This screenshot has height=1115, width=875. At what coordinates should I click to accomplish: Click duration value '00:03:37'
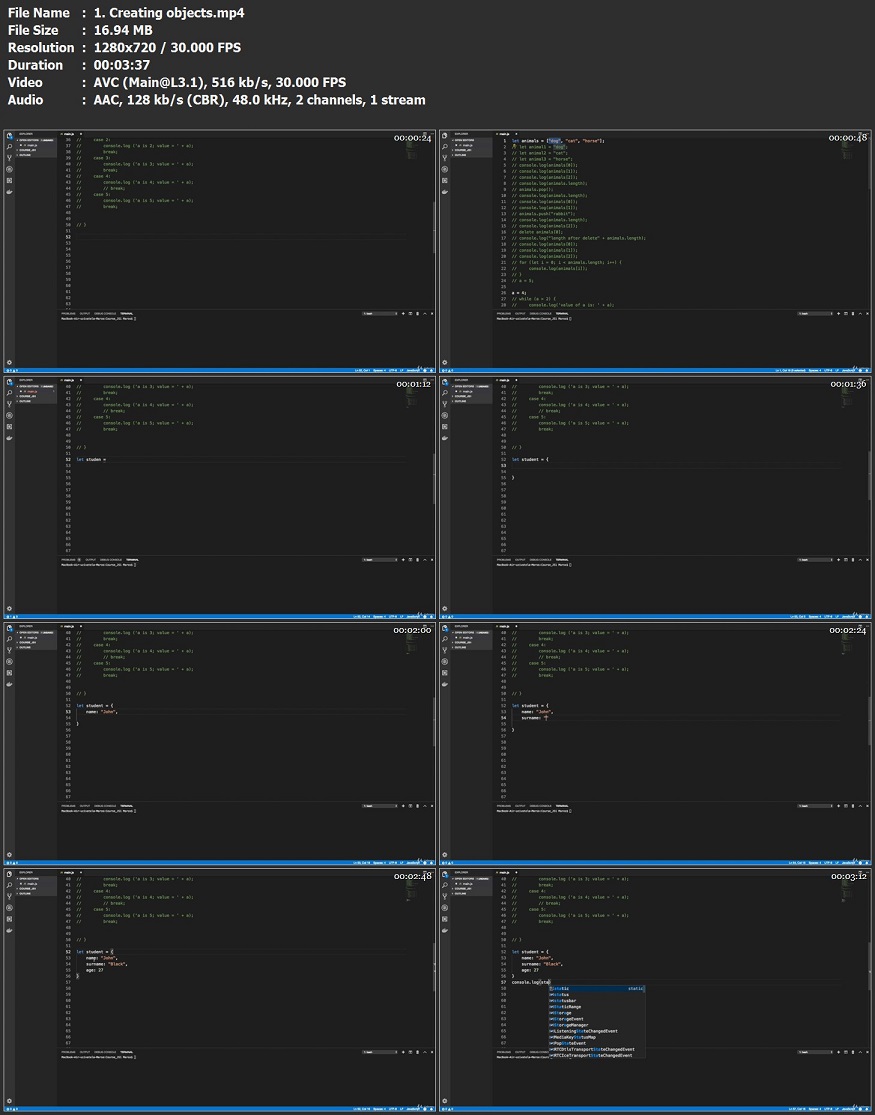tap(122, 65)
